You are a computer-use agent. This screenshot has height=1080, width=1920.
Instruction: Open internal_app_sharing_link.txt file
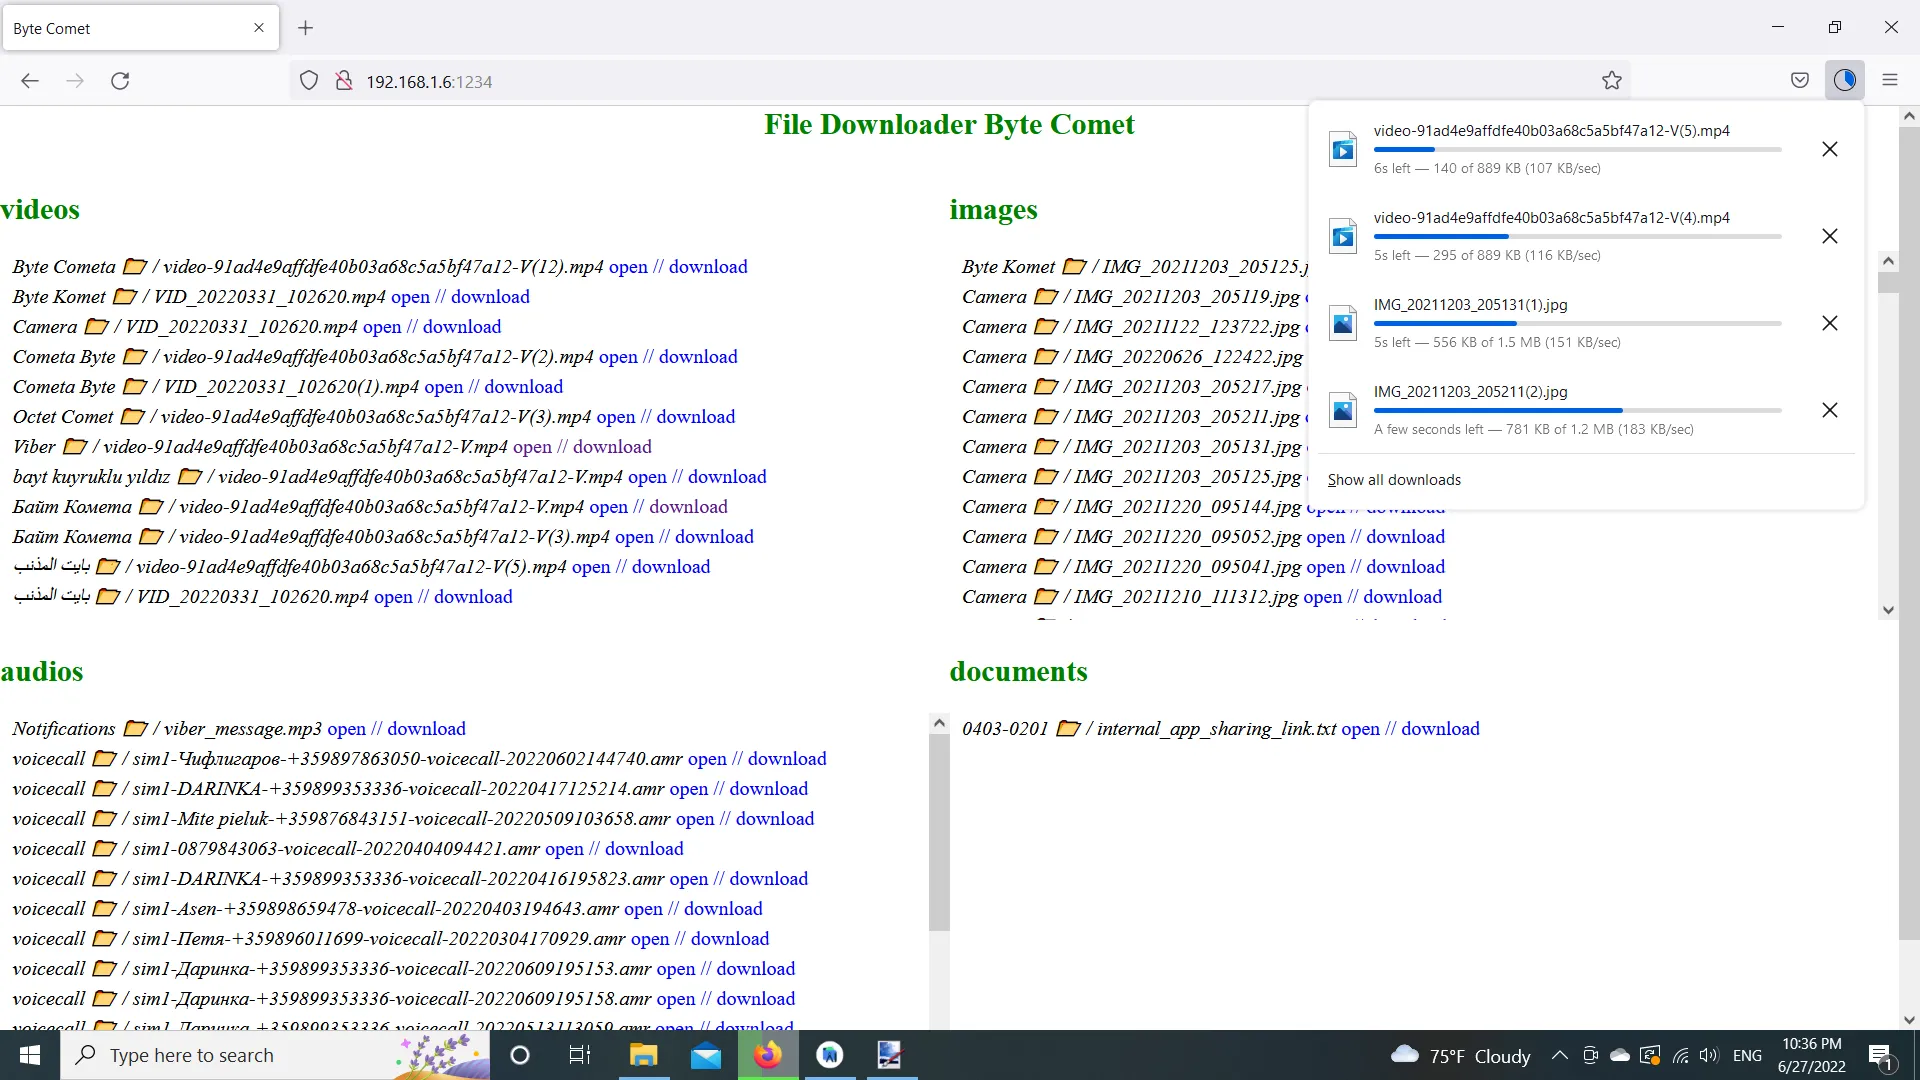pos(1361,728)
